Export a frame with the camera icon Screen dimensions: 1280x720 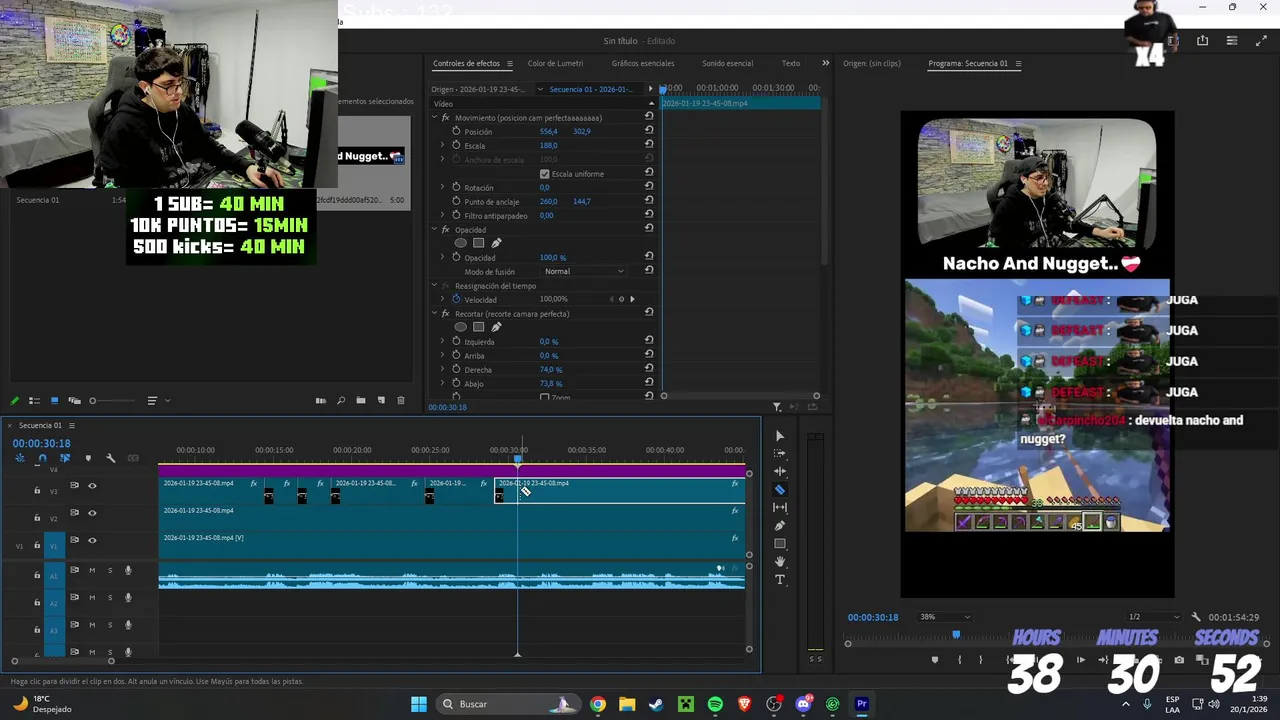(1179, 660)
